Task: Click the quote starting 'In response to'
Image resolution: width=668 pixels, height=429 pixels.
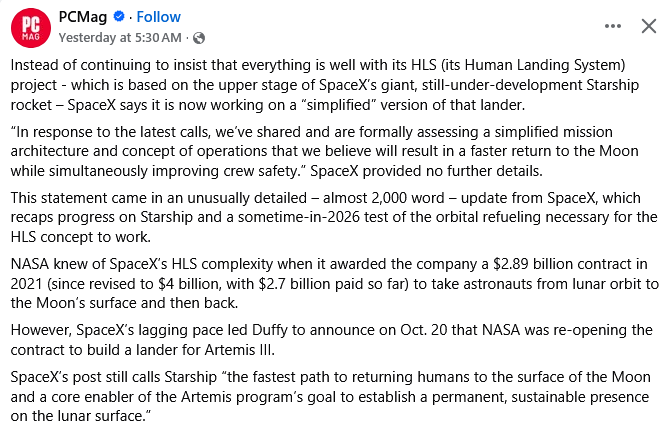Action: click(x=330, y=150)
